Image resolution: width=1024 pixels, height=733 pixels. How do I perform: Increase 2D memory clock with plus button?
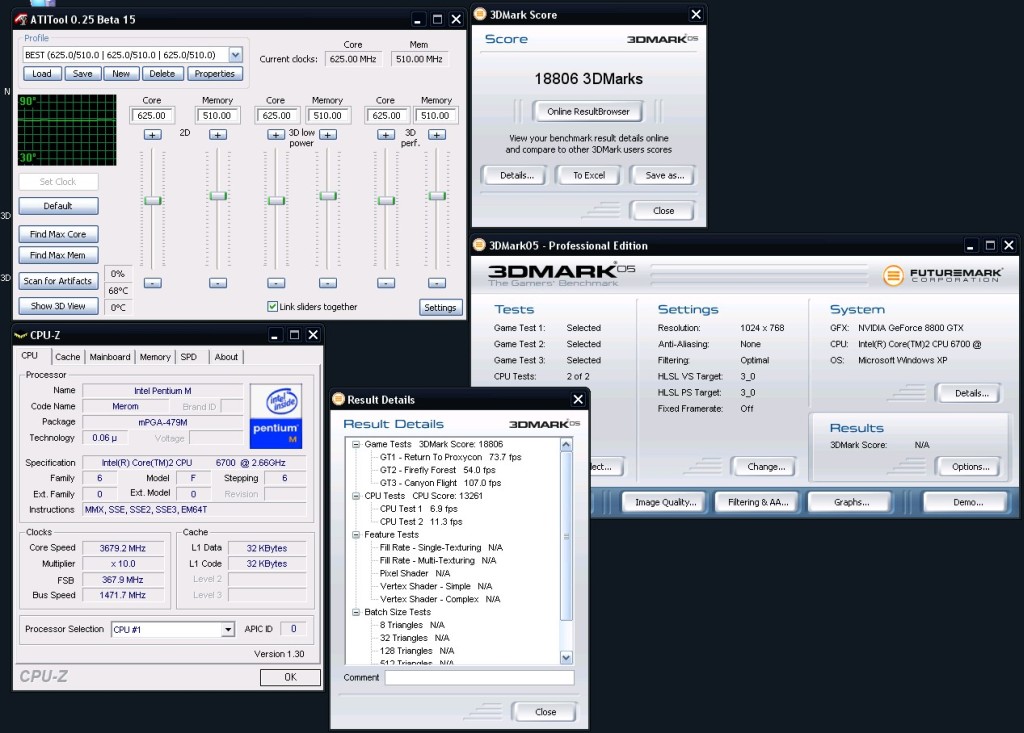point(217,135)
